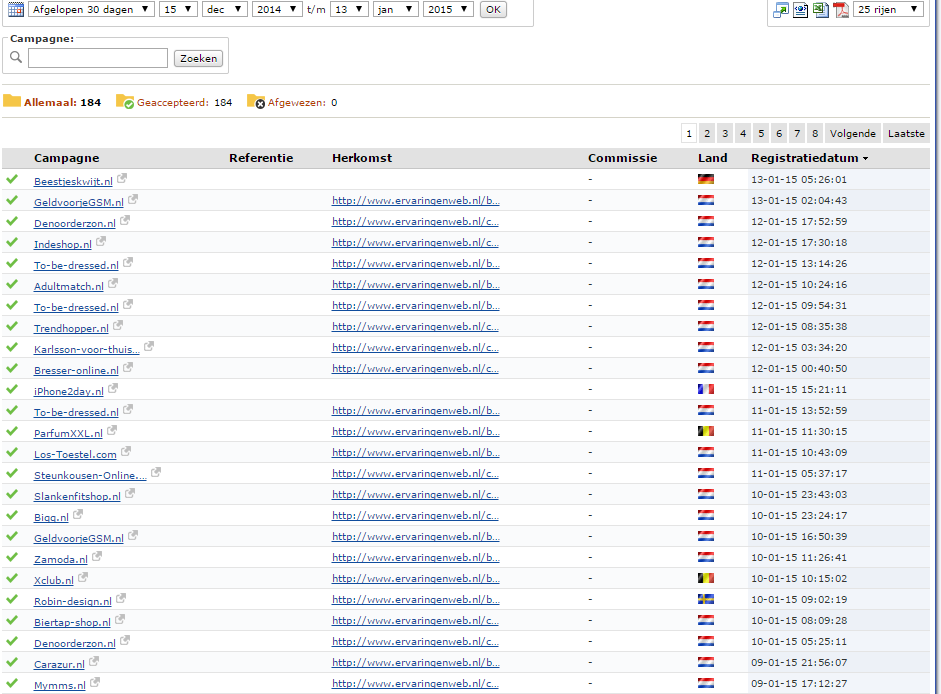Filter by Afgewezen: 0
Image resolution: width=941 pixels, height=694 pixels.
(302, 103)
